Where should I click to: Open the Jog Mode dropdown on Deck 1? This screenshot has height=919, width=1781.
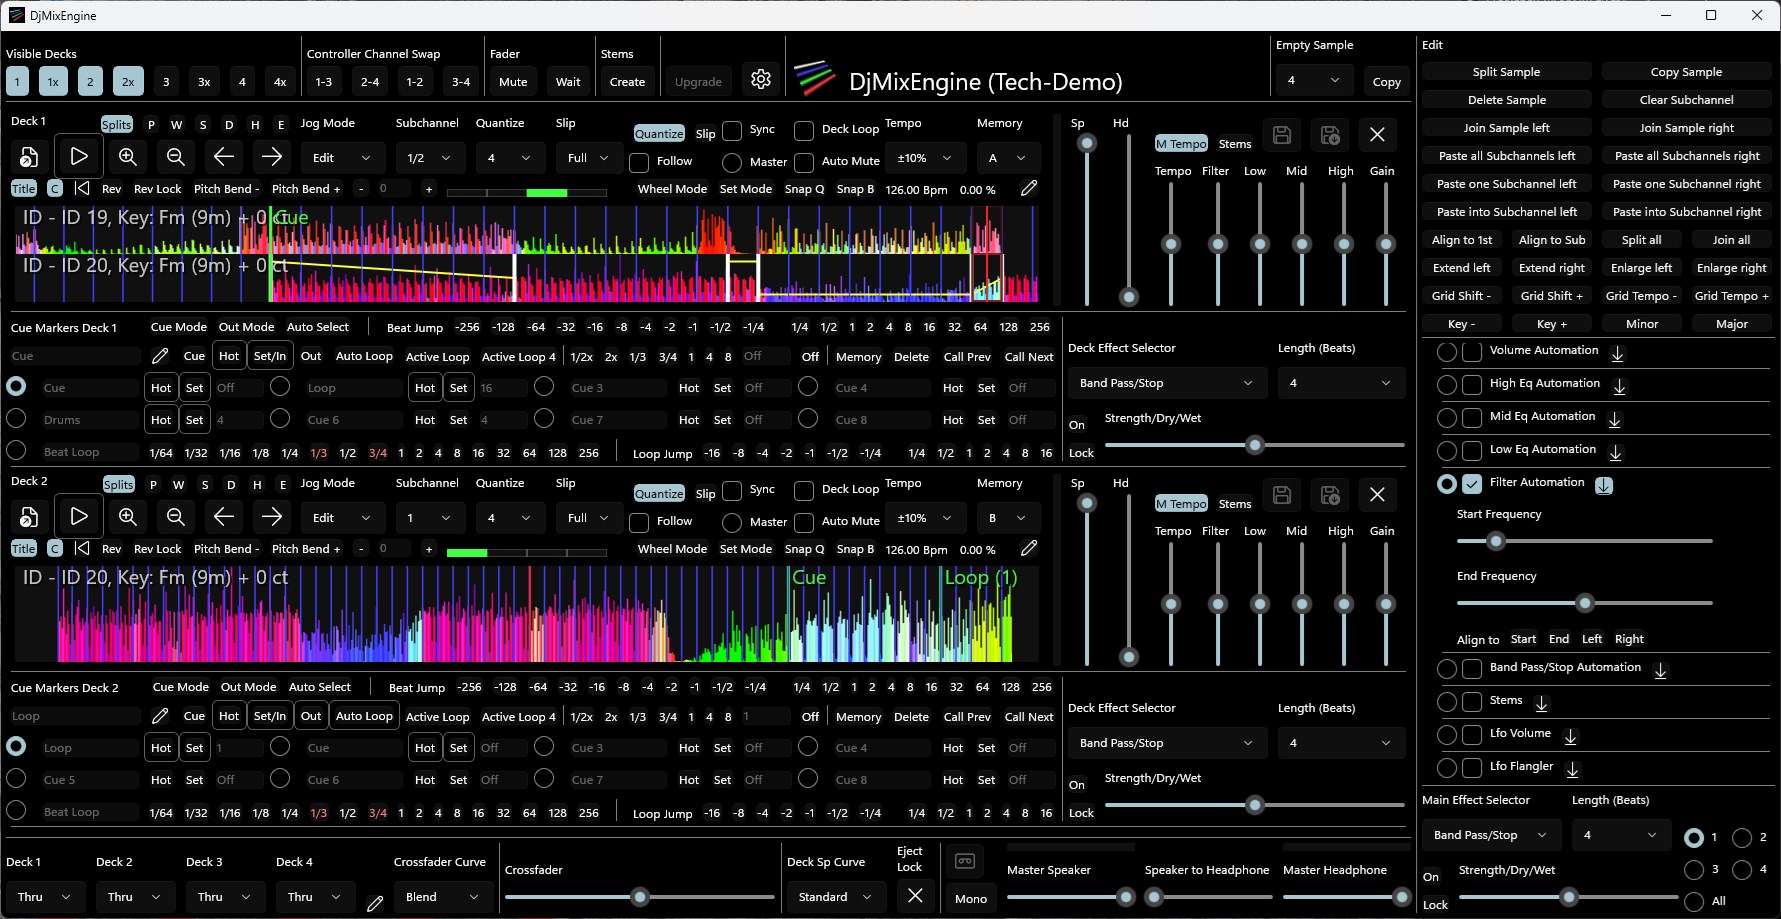click(341, 157)
